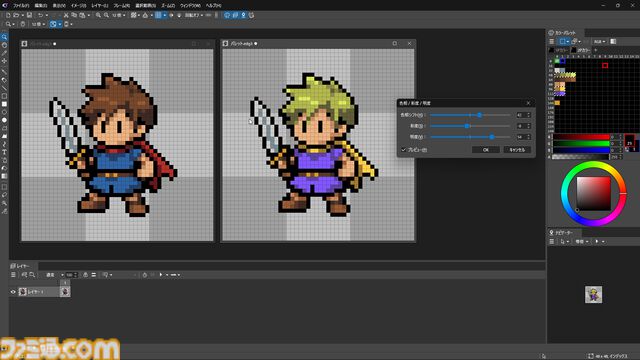Click the zoom out magnifier icon
Screen dimensions: 640x360
pos(106,15)
